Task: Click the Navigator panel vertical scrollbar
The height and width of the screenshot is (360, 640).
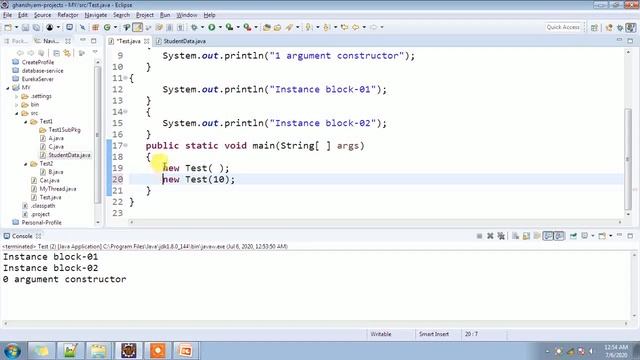Action: click(98, 135)
